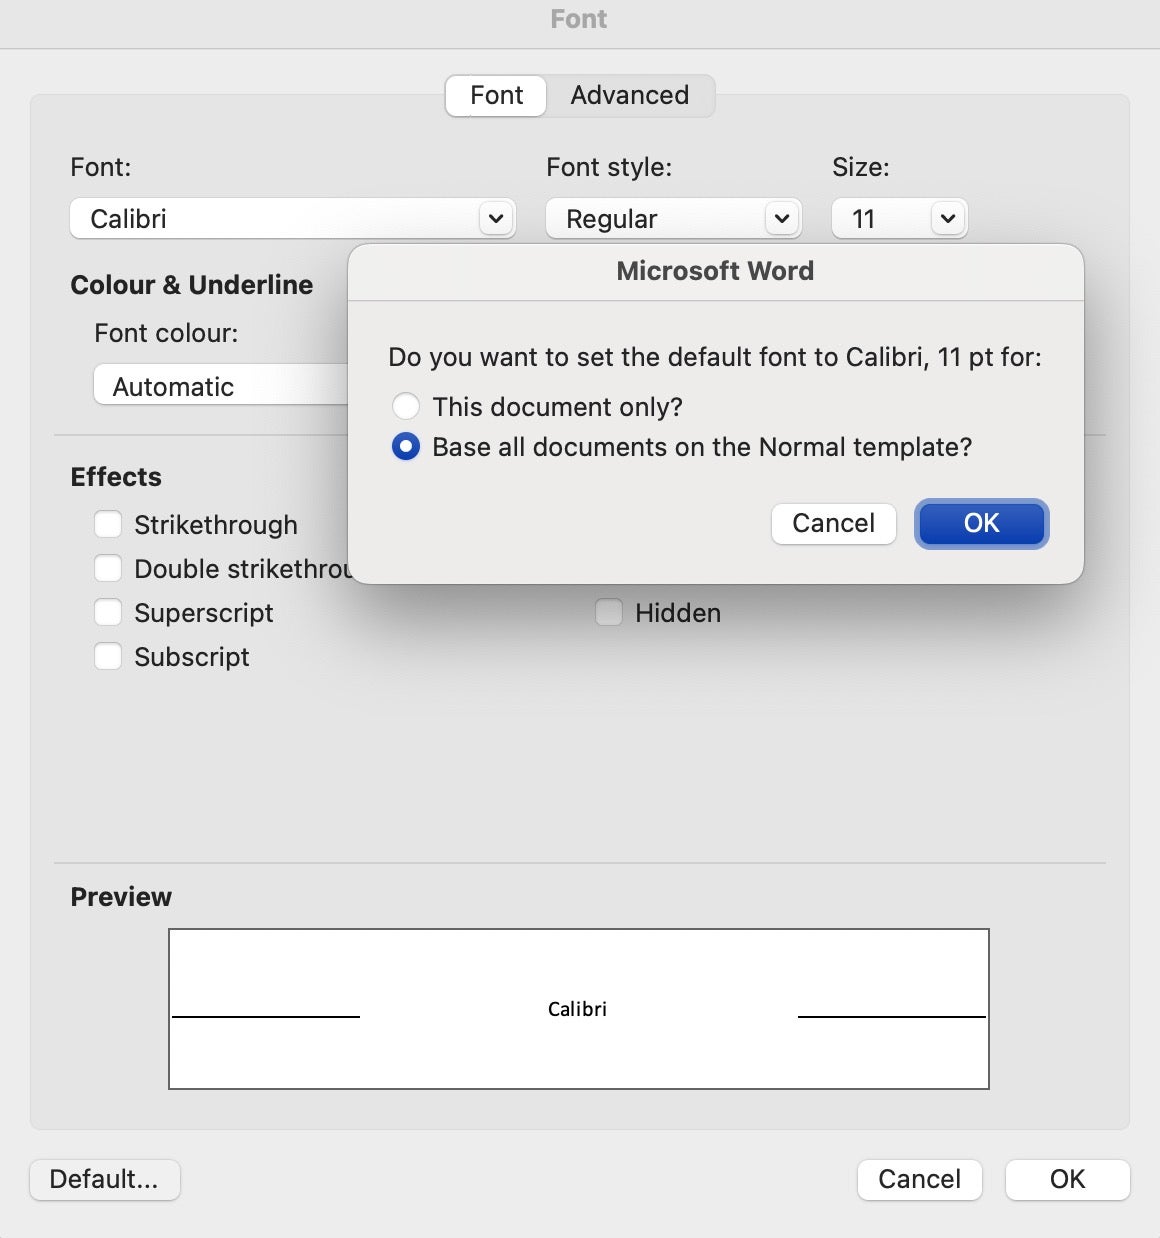Select the Font tab
This screenshot has height=1238, width=1160.
pyautogui.click(x=496, y=96)
